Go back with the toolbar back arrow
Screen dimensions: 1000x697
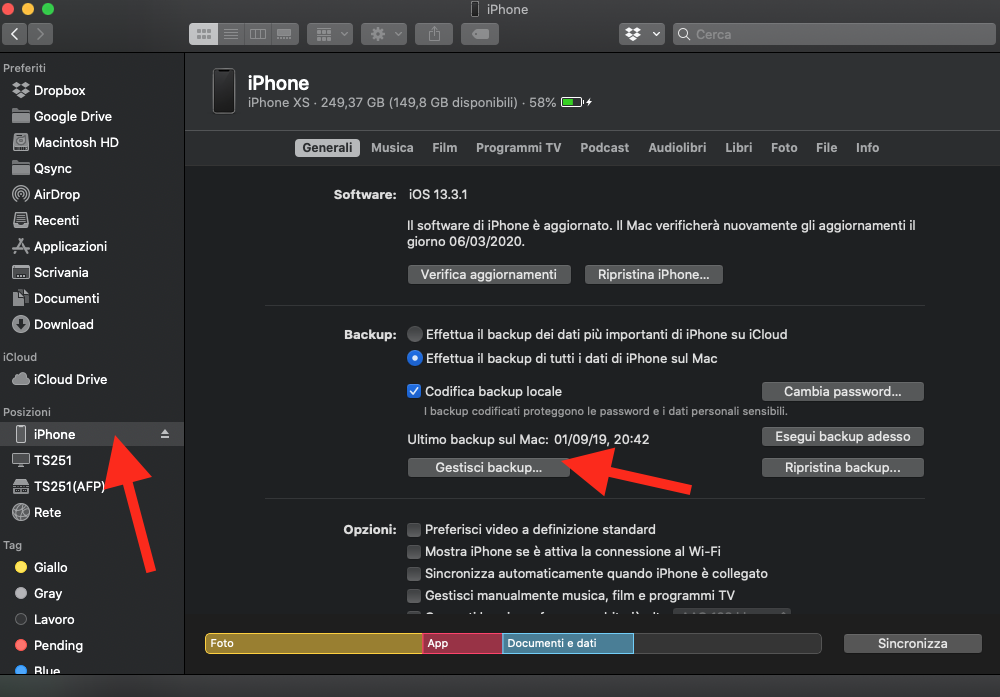[15, 34]
